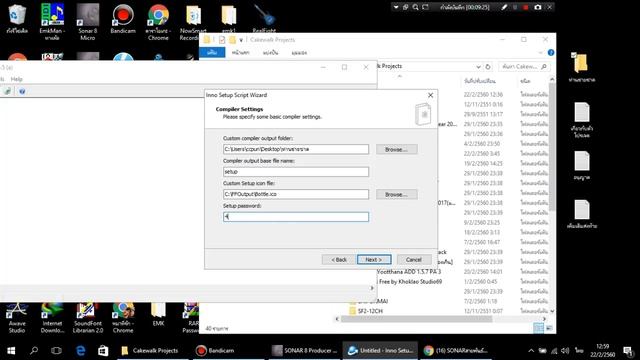Open the second ribbon tab in Cakewalk Projects Explorer
640x360 pixels.
coord(240,53)
